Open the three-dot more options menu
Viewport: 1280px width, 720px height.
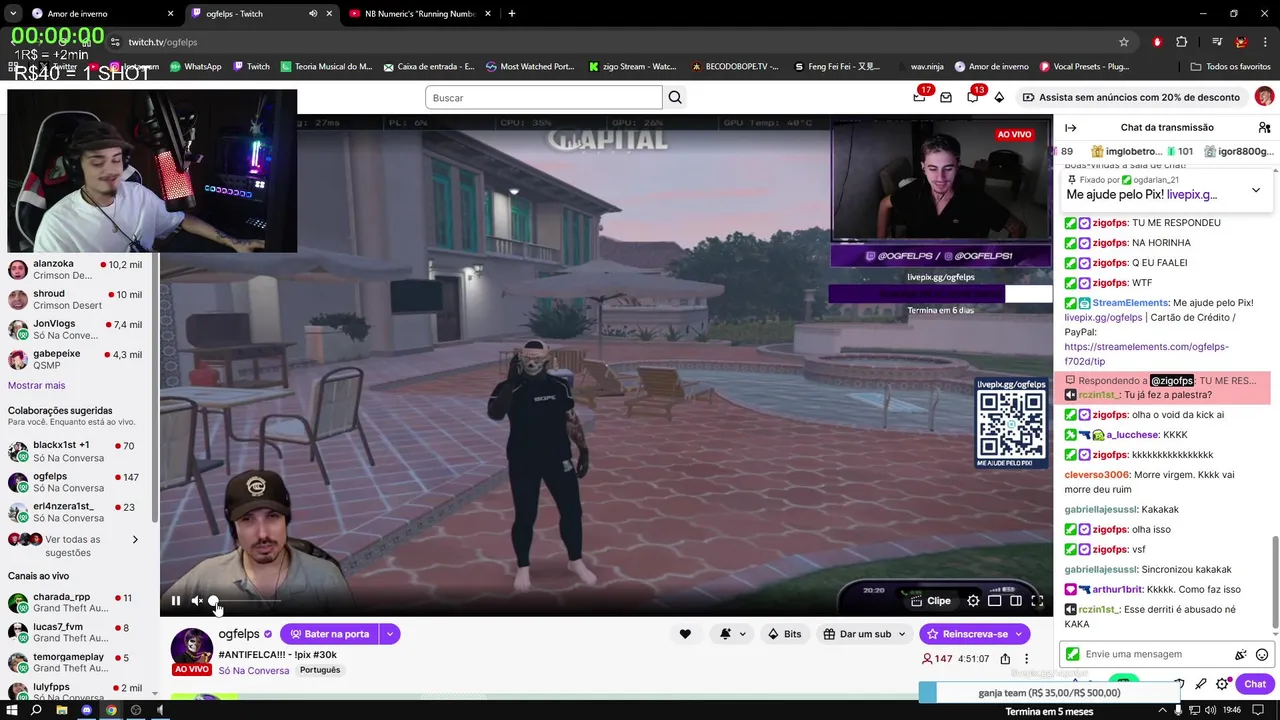[x=1026, y=659]
